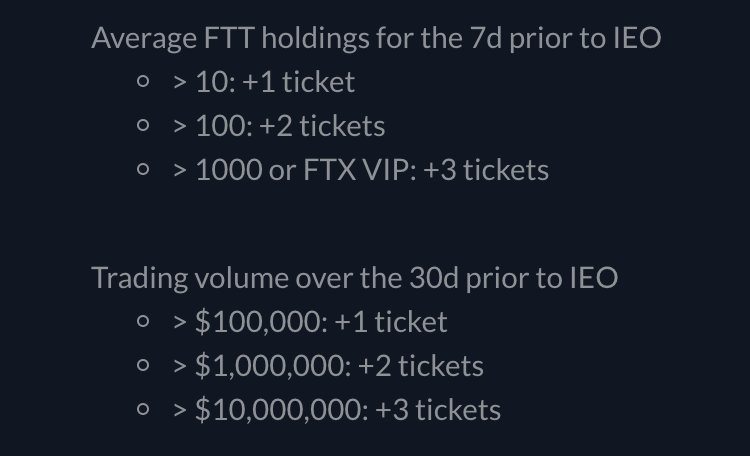This screenshot has width=750, height=456.
Task: Click the bullet circle beside the FTX VIP line
Action: (143, 169)
